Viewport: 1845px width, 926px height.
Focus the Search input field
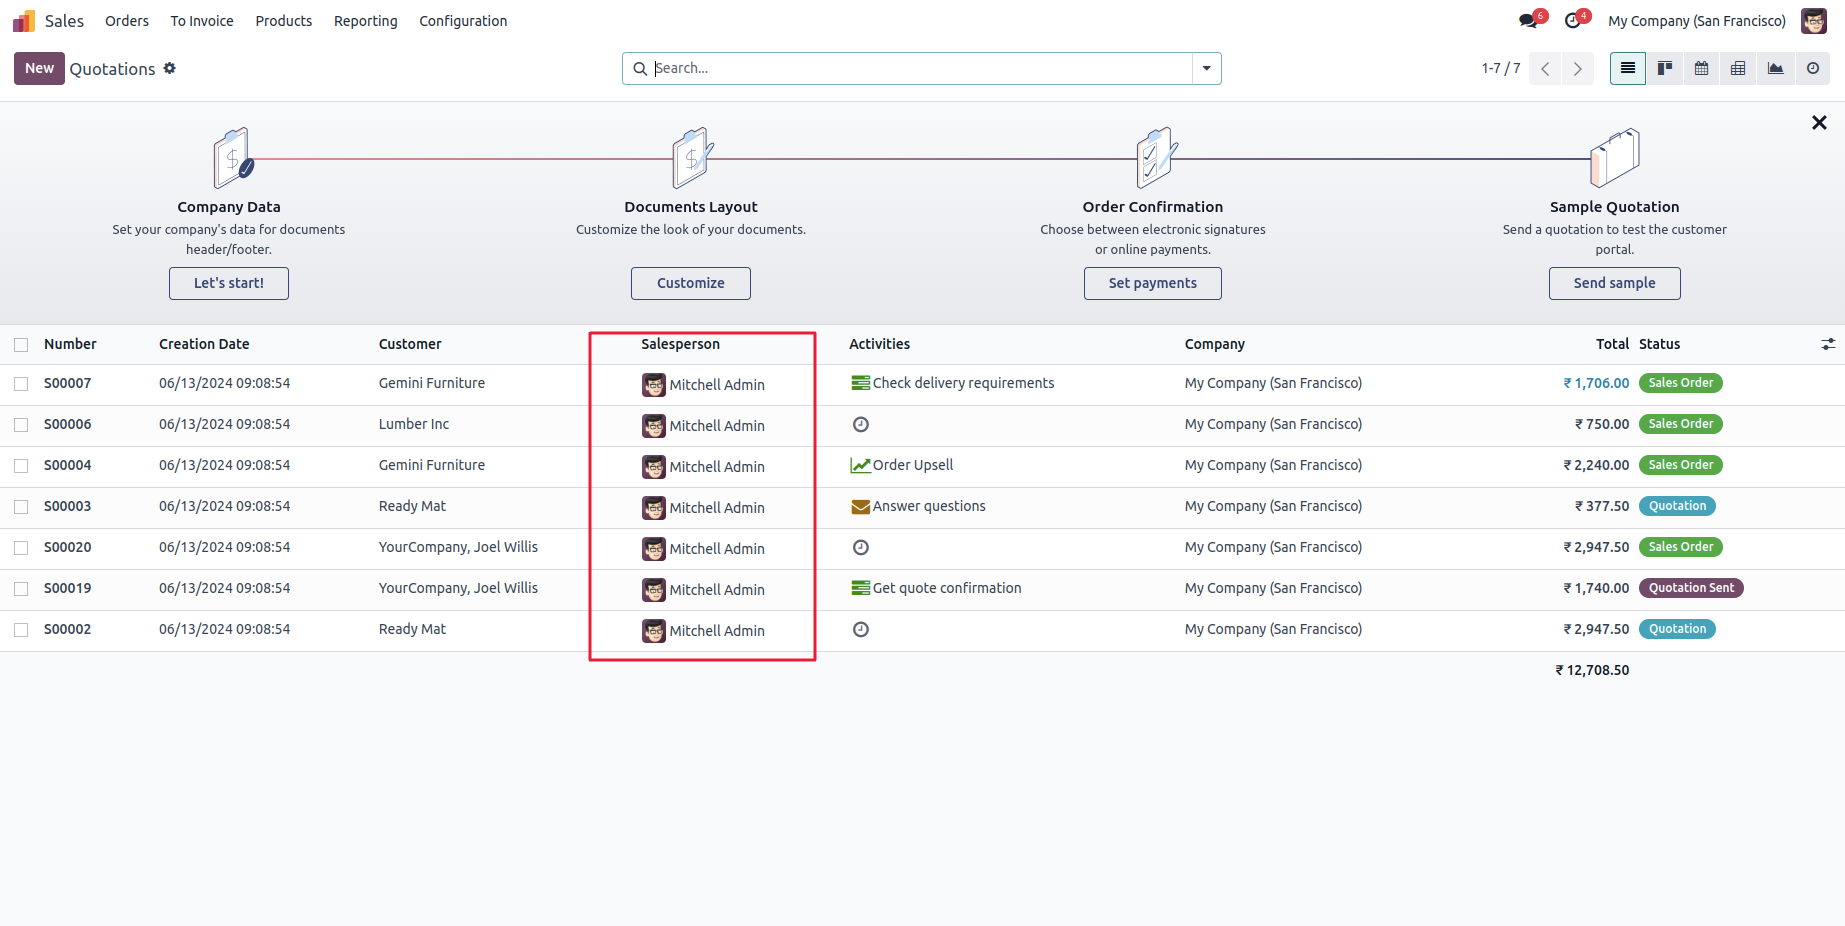pyautogui.click(x=920, y=68)
